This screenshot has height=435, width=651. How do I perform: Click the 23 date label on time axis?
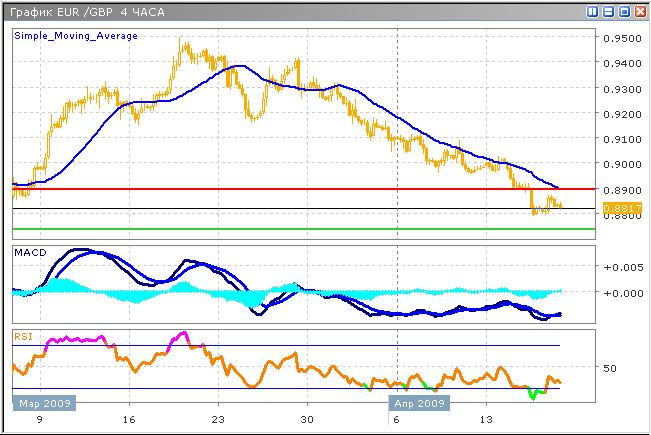point(218,421)
